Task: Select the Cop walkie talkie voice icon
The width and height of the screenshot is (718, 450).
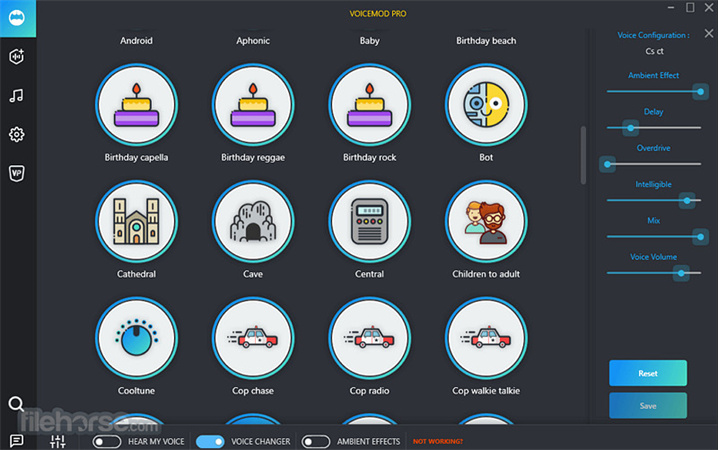Action: pos(486,338)
